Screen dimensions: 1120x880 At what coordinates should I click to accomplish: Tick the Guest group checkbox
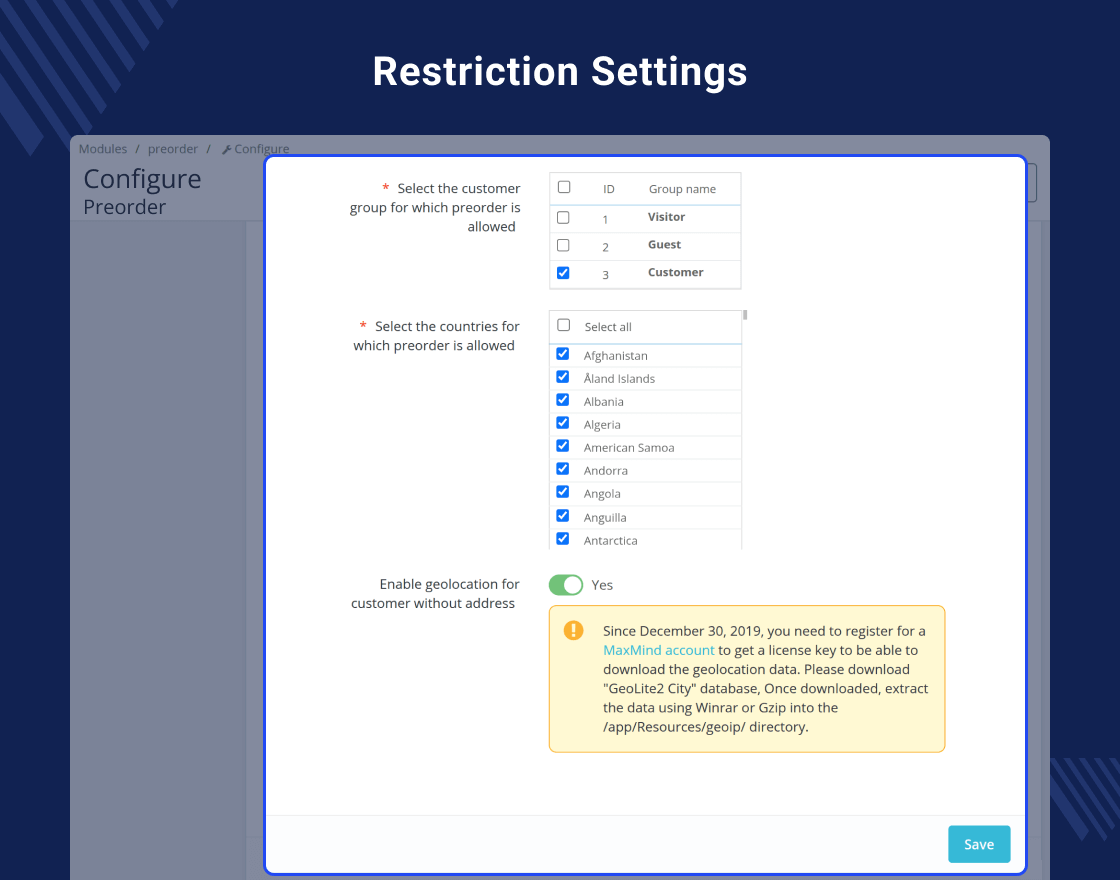[x=563, y=245]
